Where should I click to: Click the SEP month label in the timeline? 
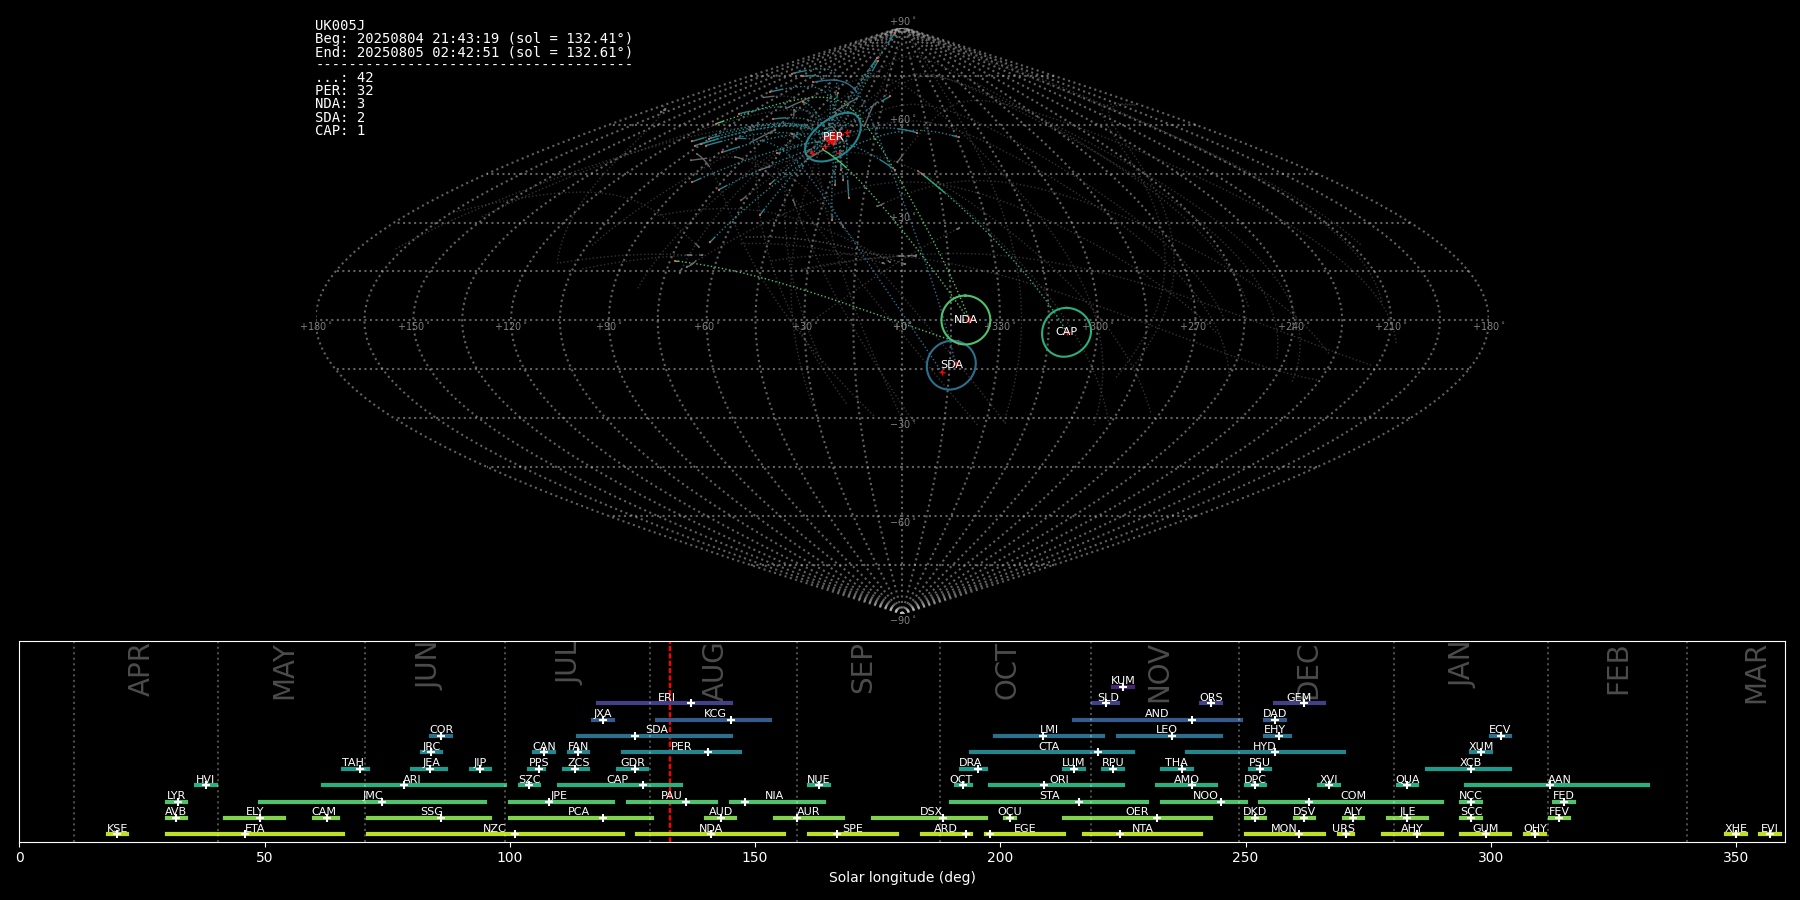862,670
